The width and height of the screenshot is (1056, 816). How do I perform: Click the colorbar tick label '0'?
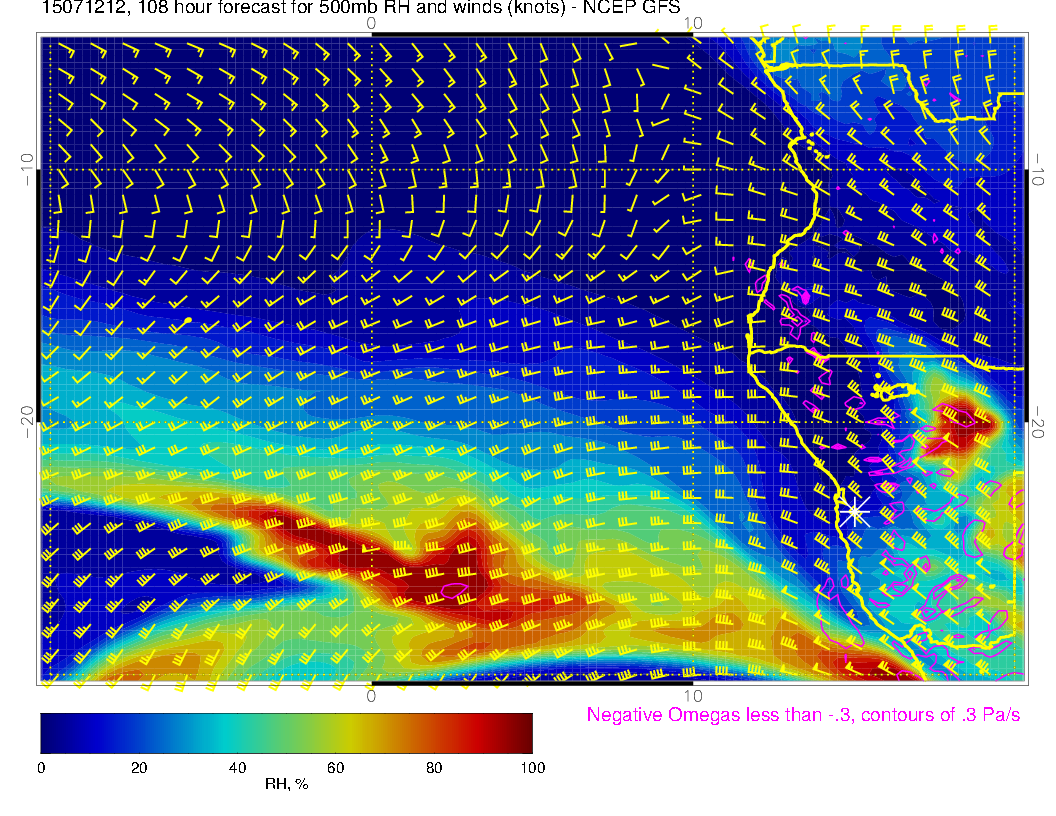[41, 768]
